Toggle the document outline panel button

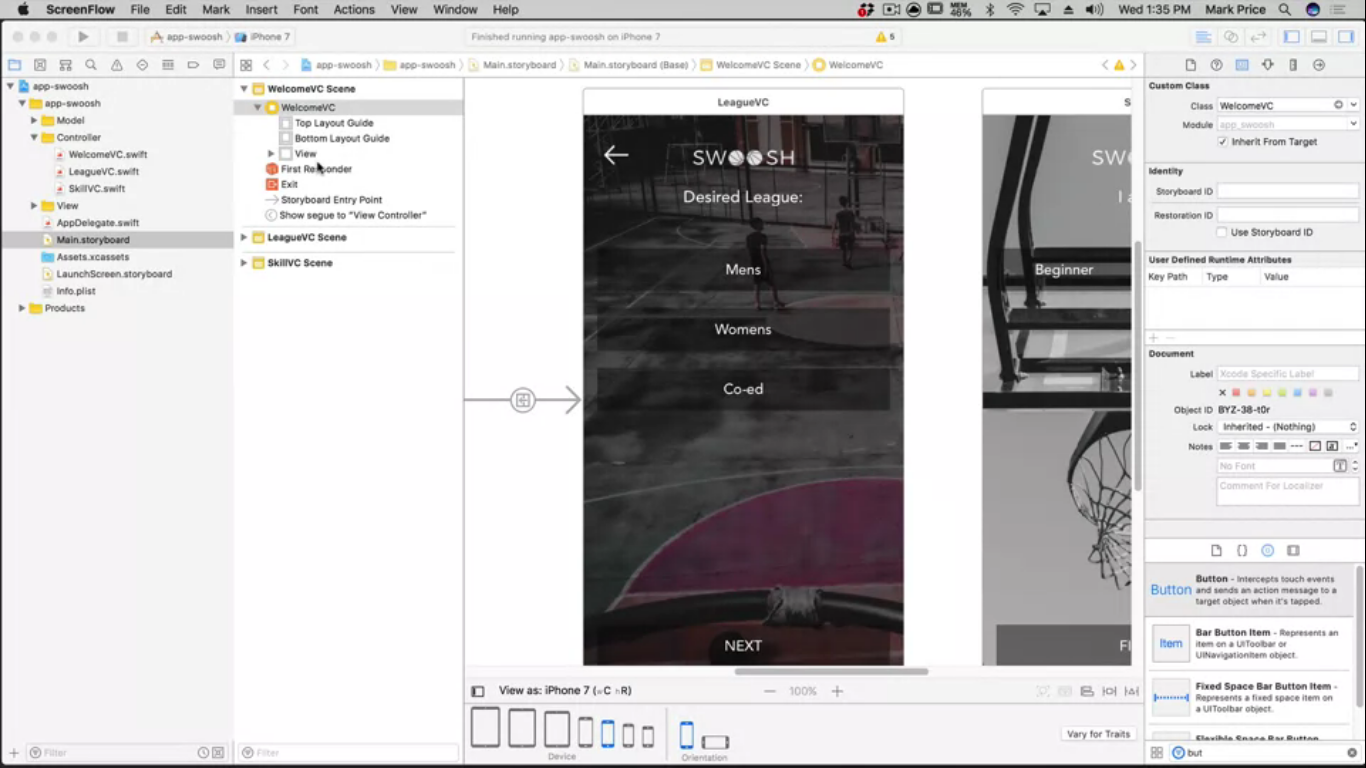pyautogui.click(x=478, y=691)
